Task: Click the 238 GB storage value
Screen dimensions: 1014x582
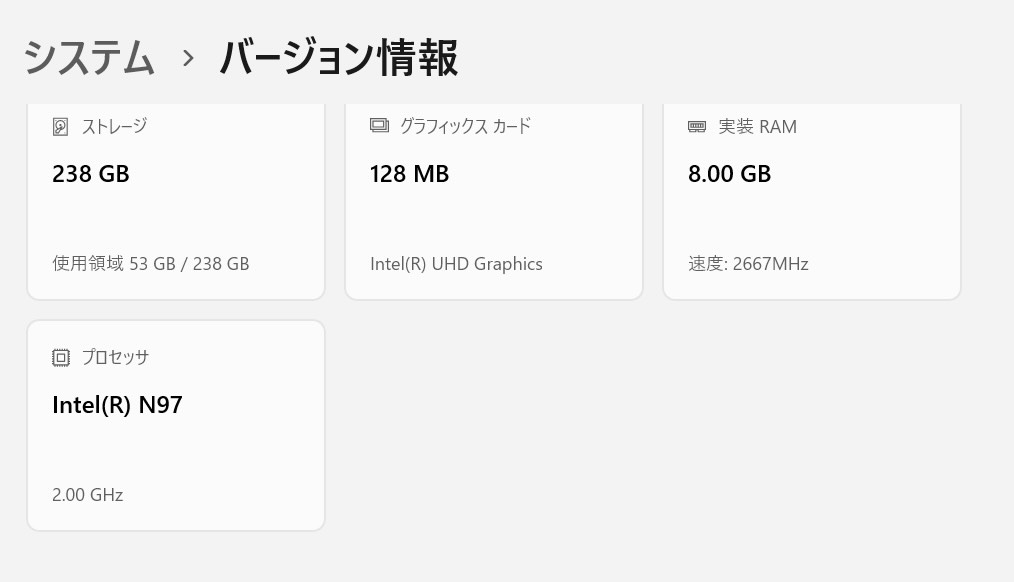Action: pos(91,174)
